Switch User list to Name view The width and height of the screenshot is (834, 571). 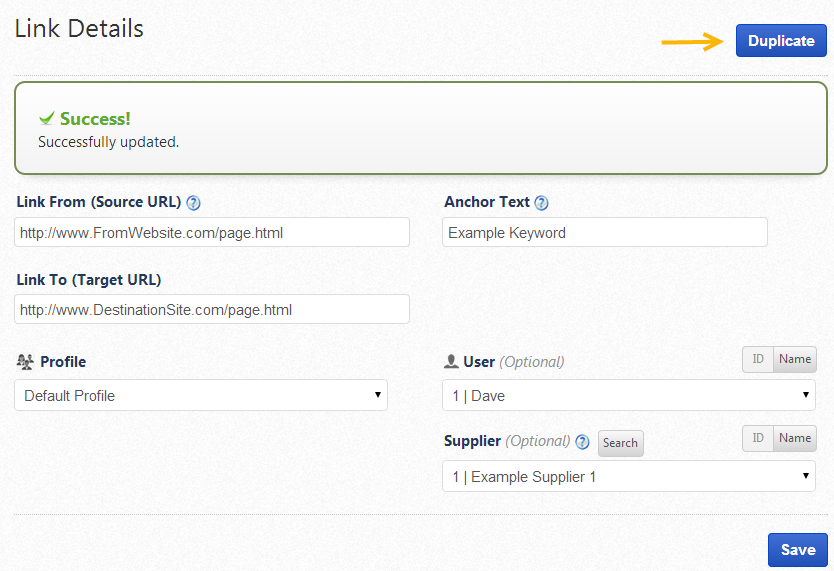click(795, 360)
